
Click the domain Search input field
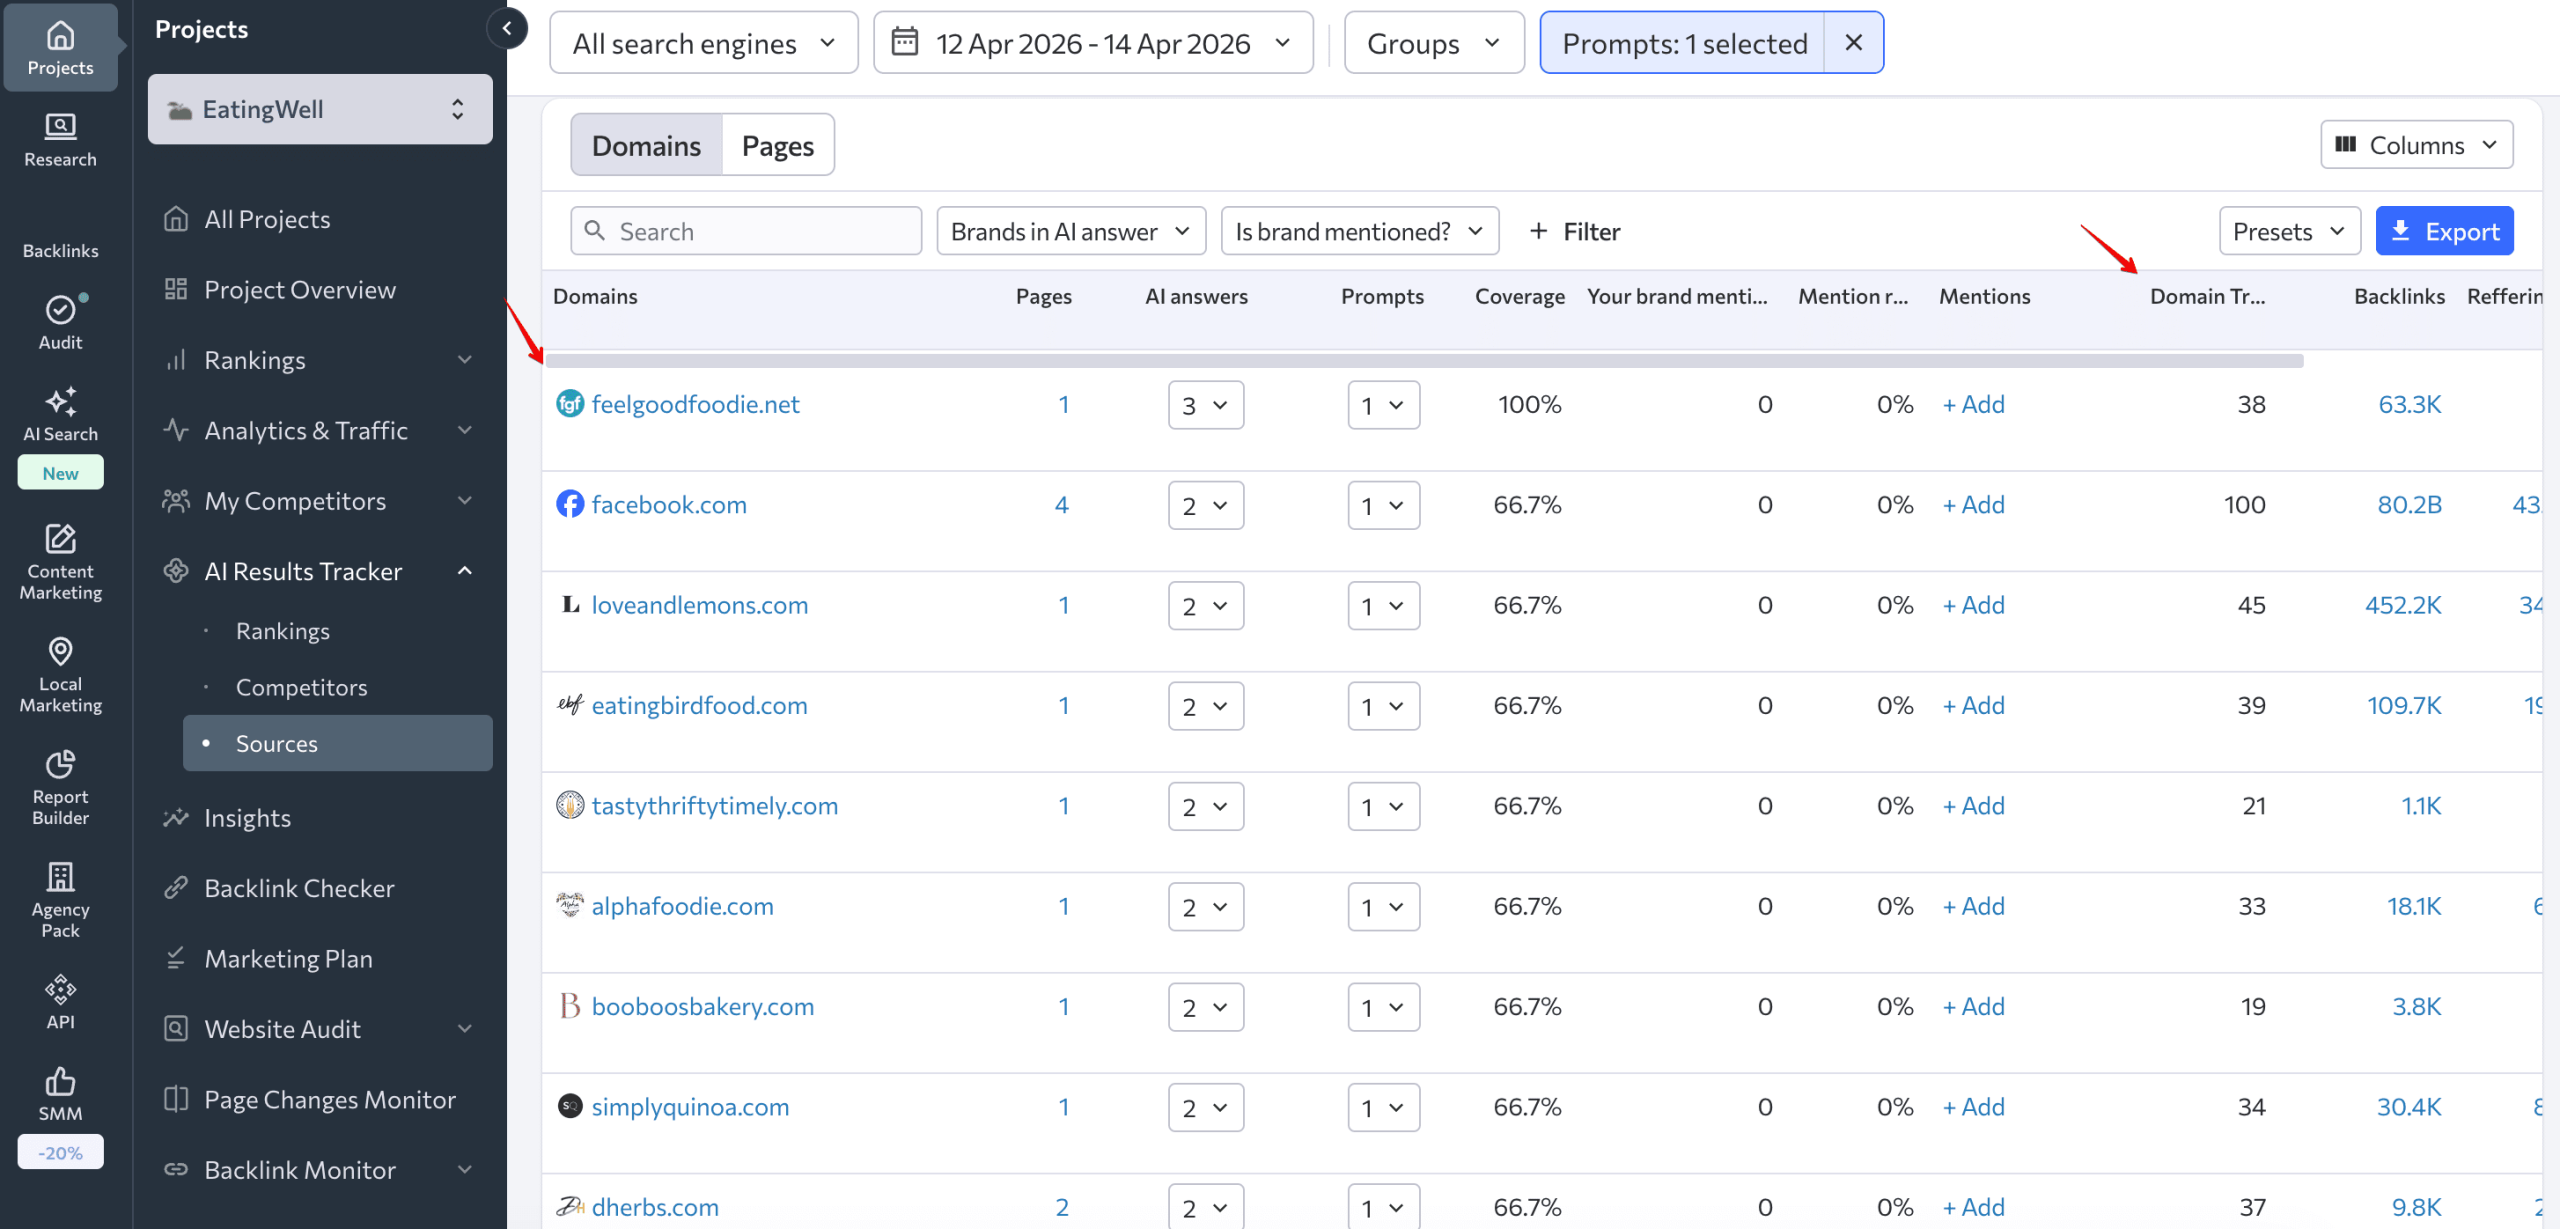click(745, 230)
